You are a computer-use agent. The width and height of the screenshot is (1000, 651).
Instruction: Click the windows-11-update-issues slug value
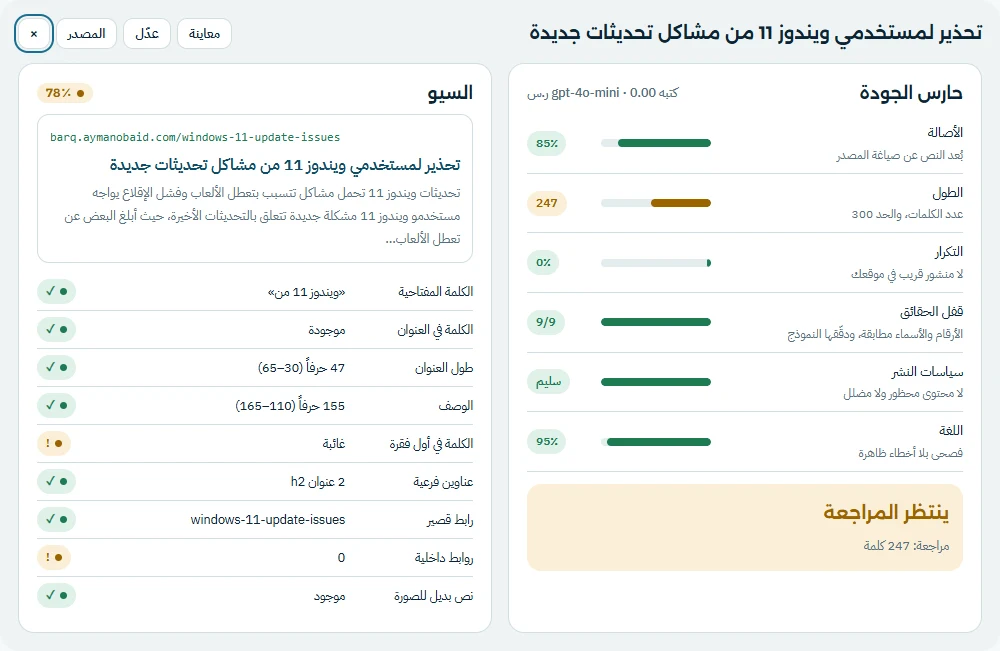click(x=268, y=520)
